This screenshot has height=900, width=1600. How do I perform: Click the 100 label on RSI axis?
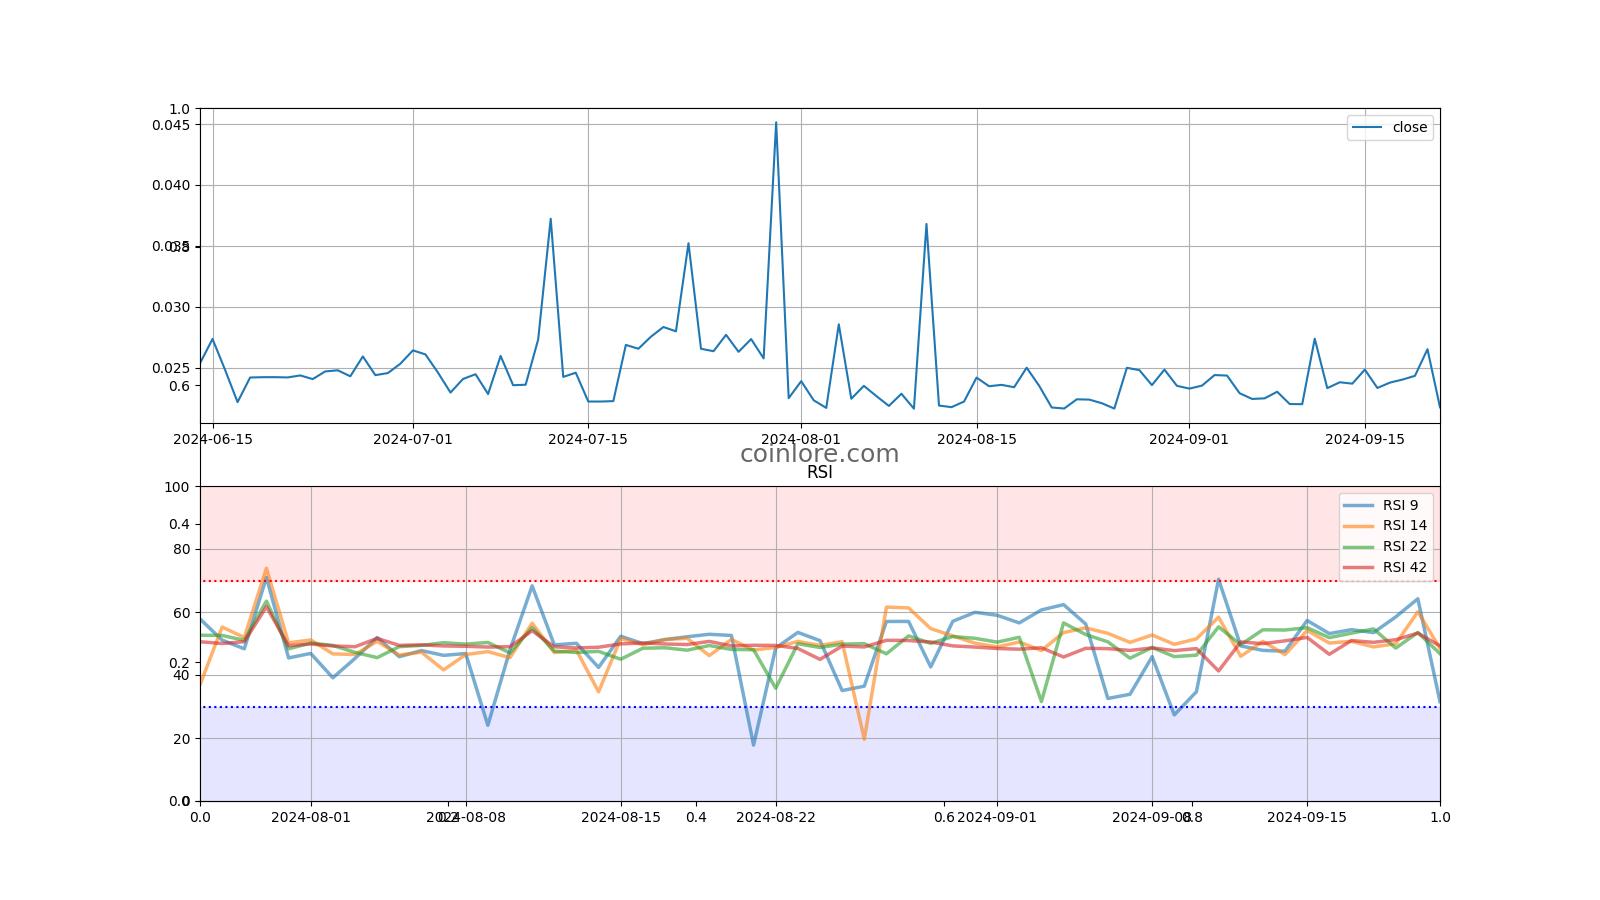pos(177,487)
